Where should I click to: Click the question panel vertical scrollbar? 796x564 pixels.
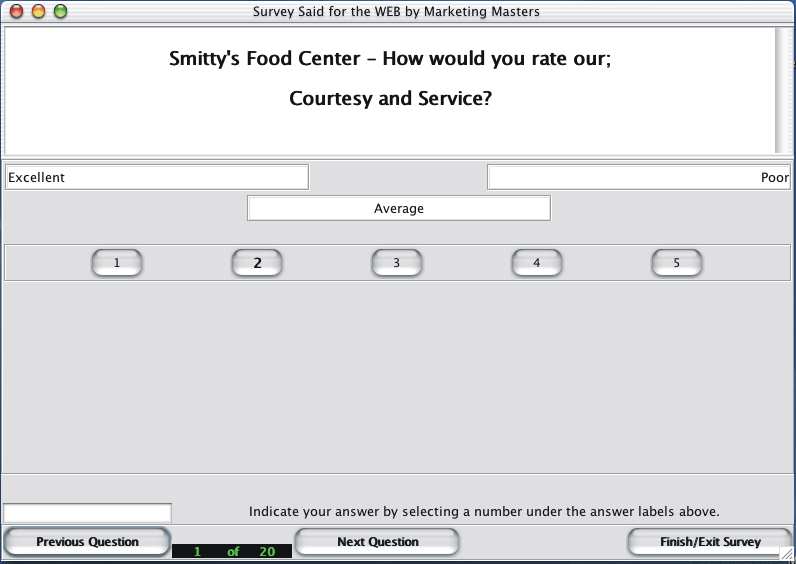click(782, 90)
